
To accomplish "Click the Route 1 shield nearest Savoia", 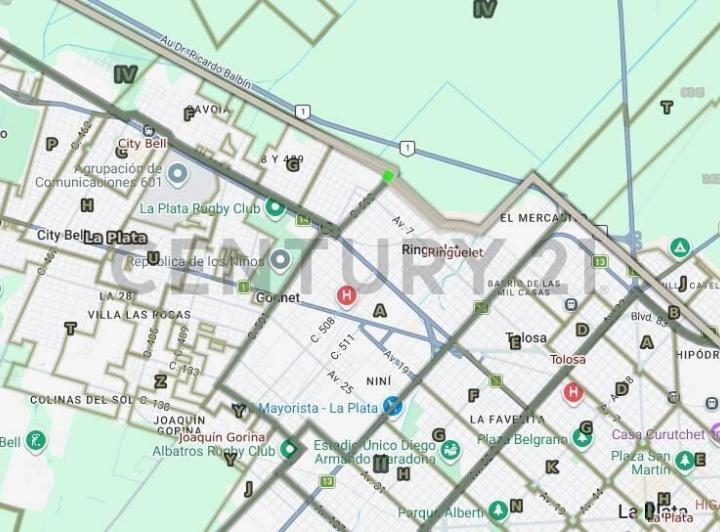I will click(303, 111).
